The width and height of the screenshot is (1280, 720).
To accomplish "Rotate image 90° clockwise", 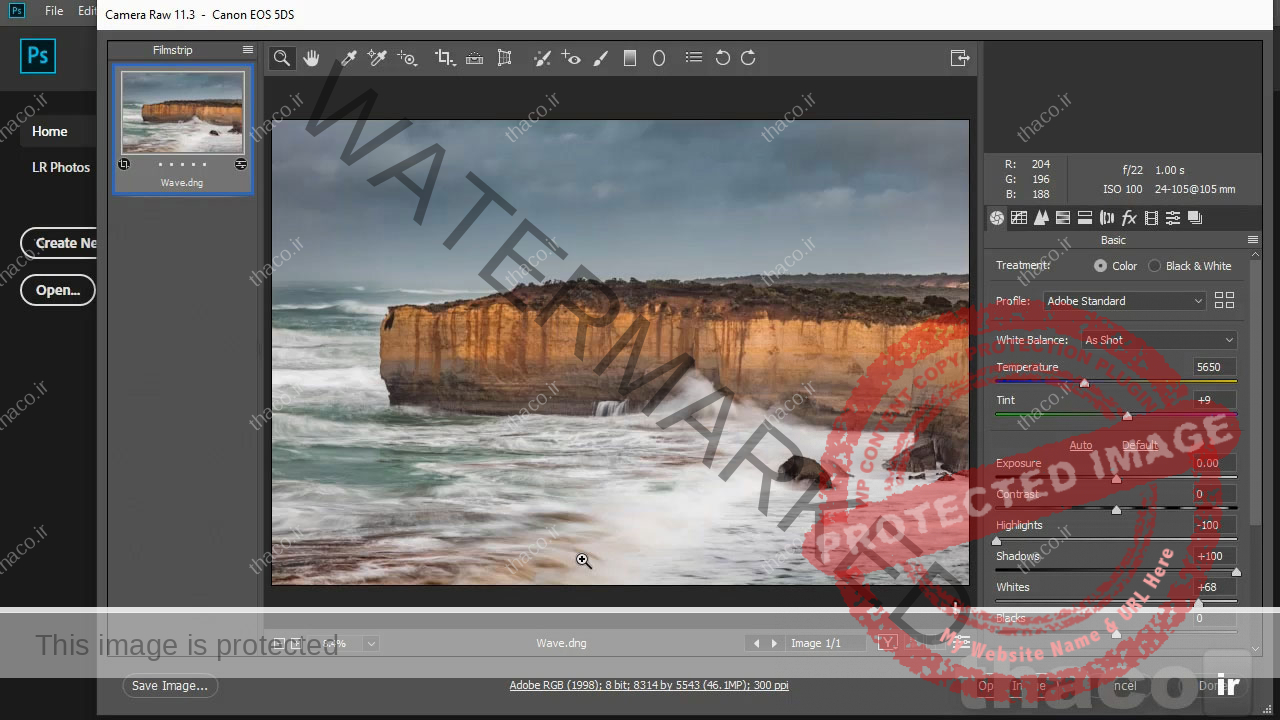I will pyautogui.click(x=748, y=58).
